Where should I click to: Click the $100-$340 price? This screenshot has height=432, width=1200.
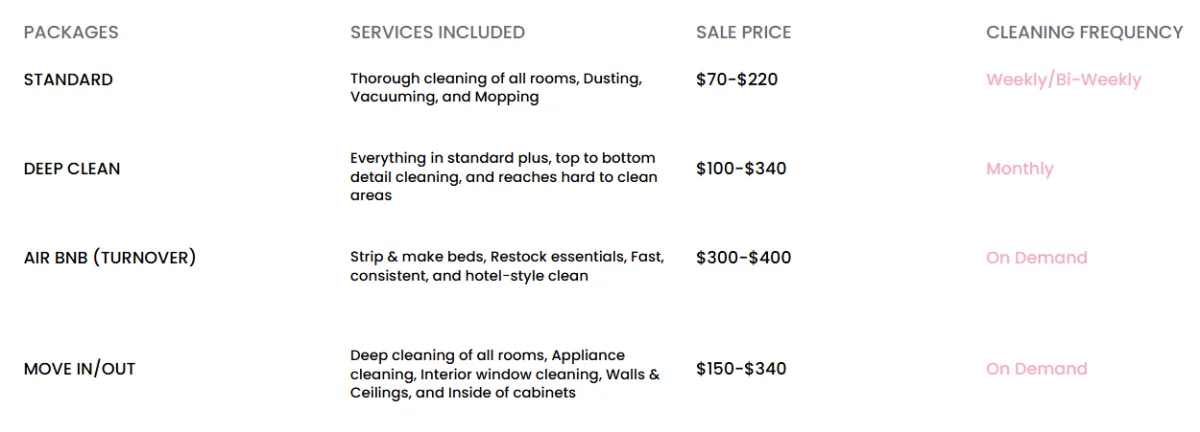coord(741,168)
